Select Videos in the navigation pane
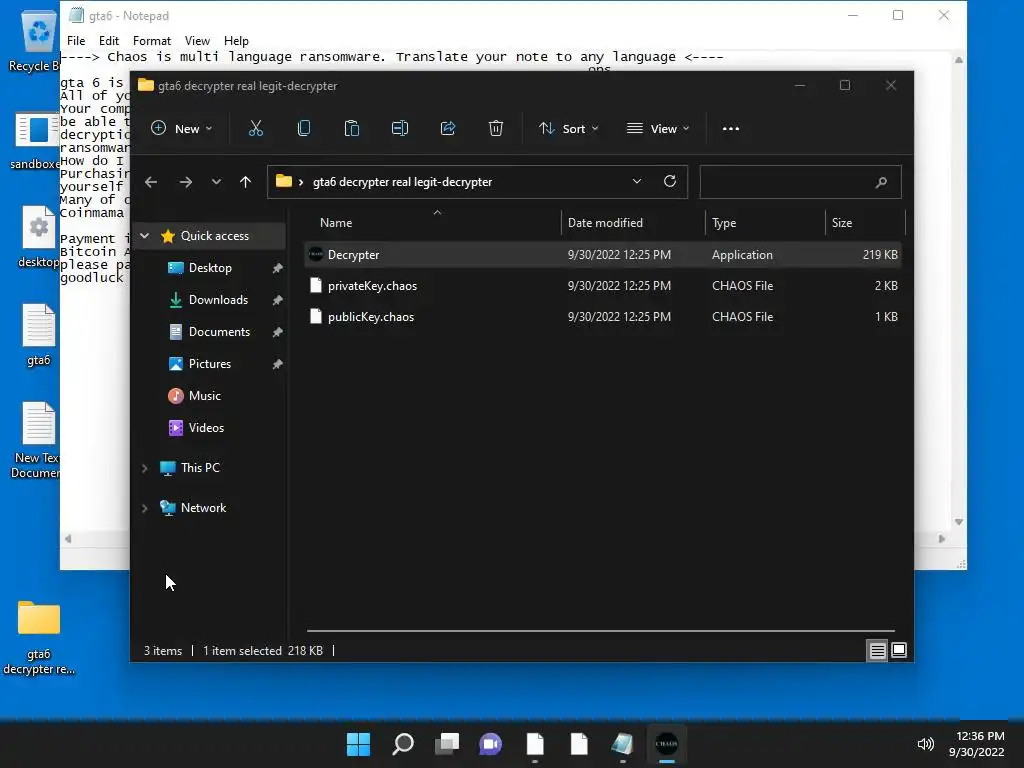The width and height of the screenshot is (1024, 768). pyautogui.click(x=210, y=428)
